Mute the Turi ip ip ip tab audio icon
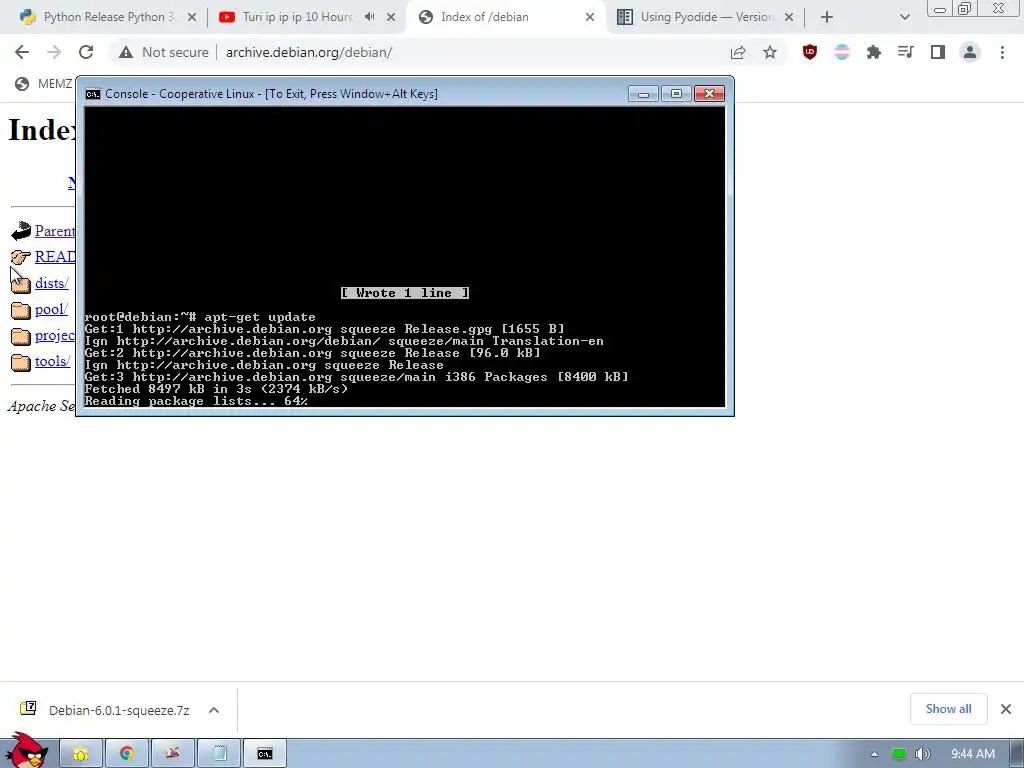 [x=370, y=17]
